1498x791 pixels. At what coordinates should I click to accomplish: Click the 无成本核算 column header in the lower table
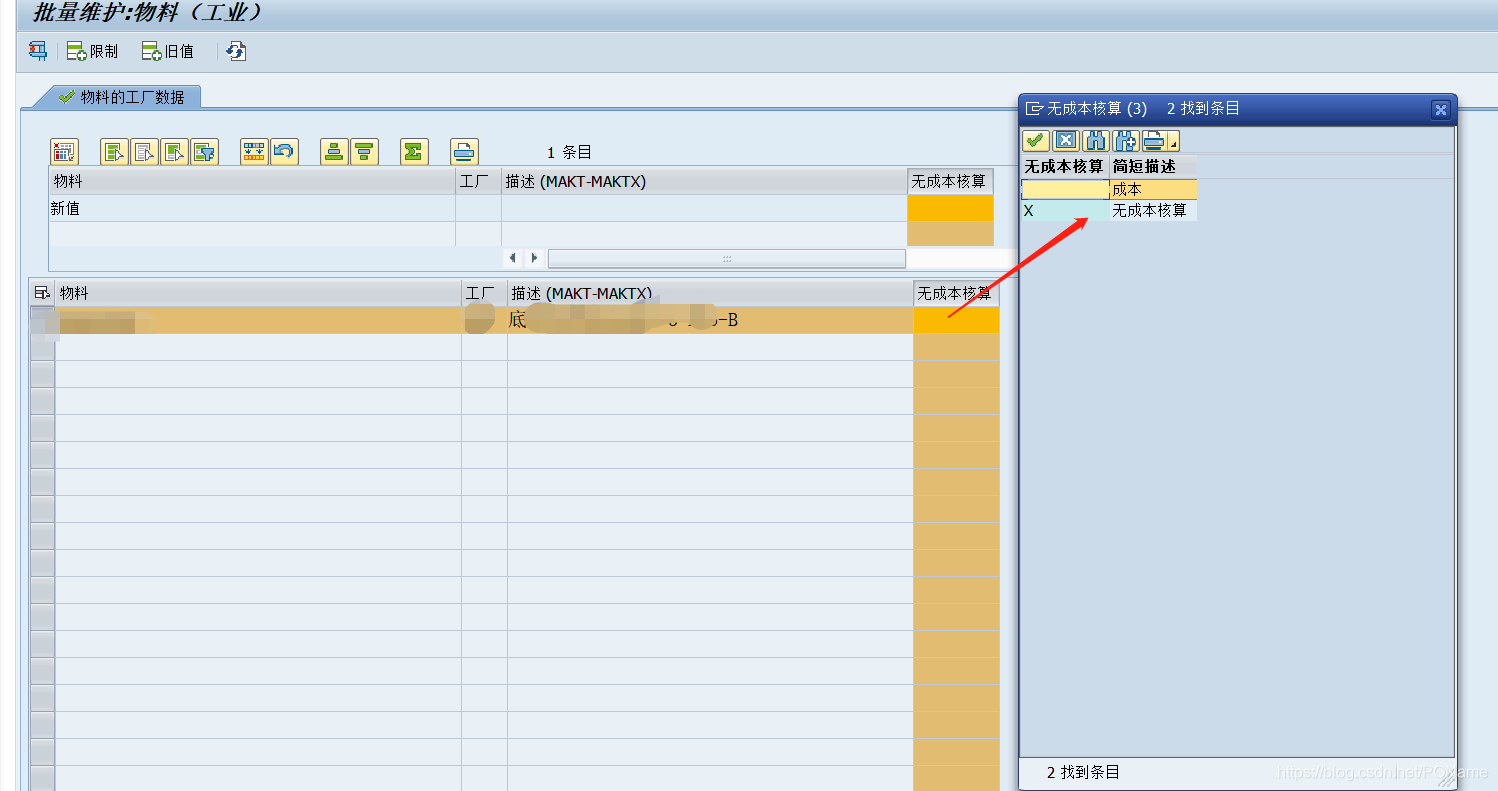coord(956,293)
